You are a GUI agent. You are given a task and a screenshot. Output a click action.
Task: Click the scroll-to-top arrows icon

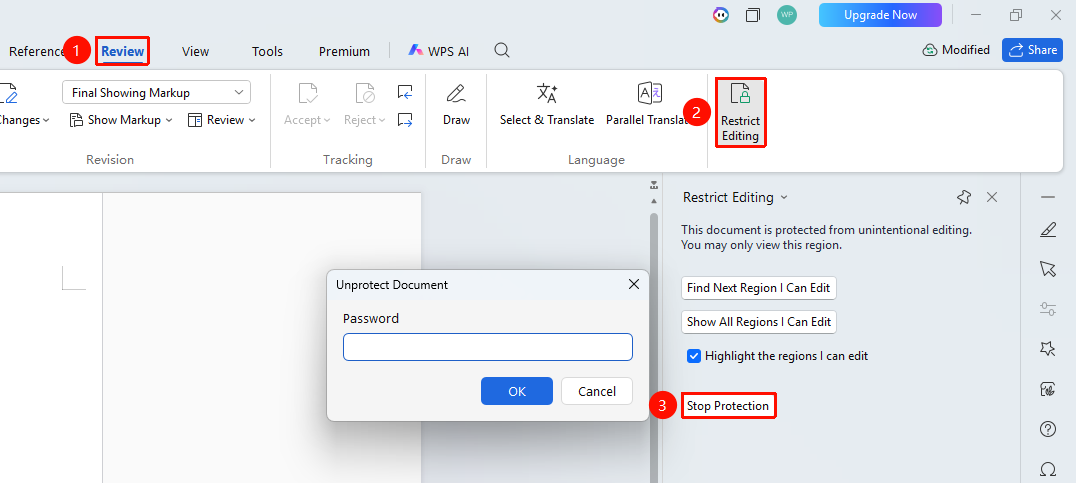pyautogui.click(x=654, y=185)
